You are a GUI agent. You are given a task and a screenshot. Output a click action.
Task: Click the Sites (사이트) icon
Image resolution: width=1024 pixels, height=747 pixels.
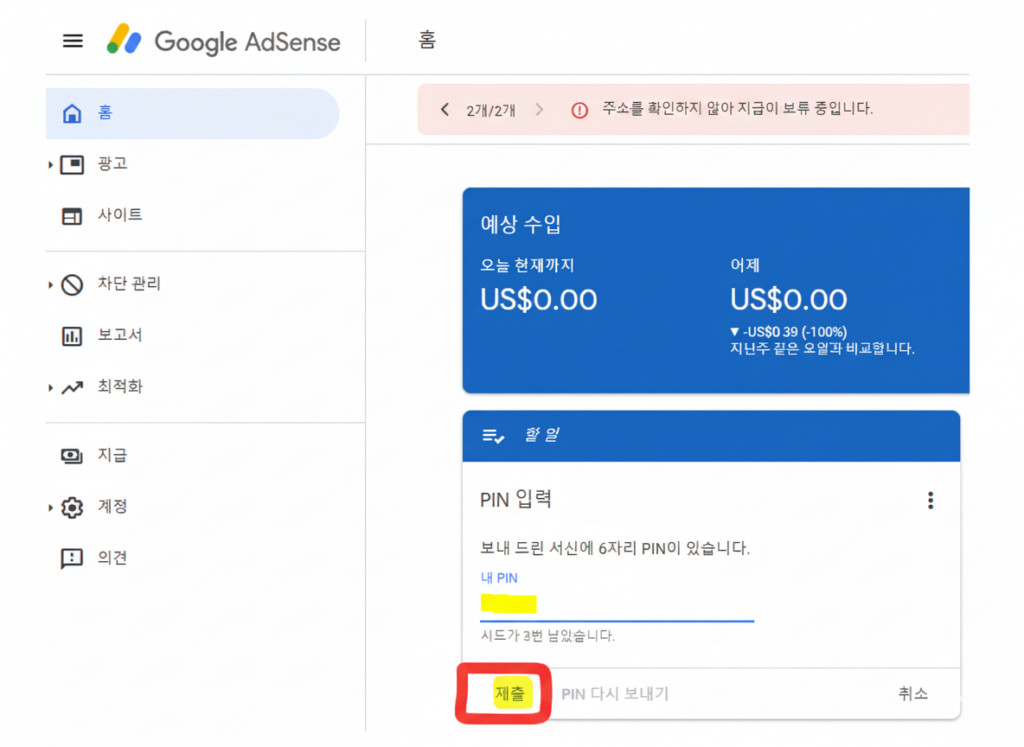coord(72,216)
